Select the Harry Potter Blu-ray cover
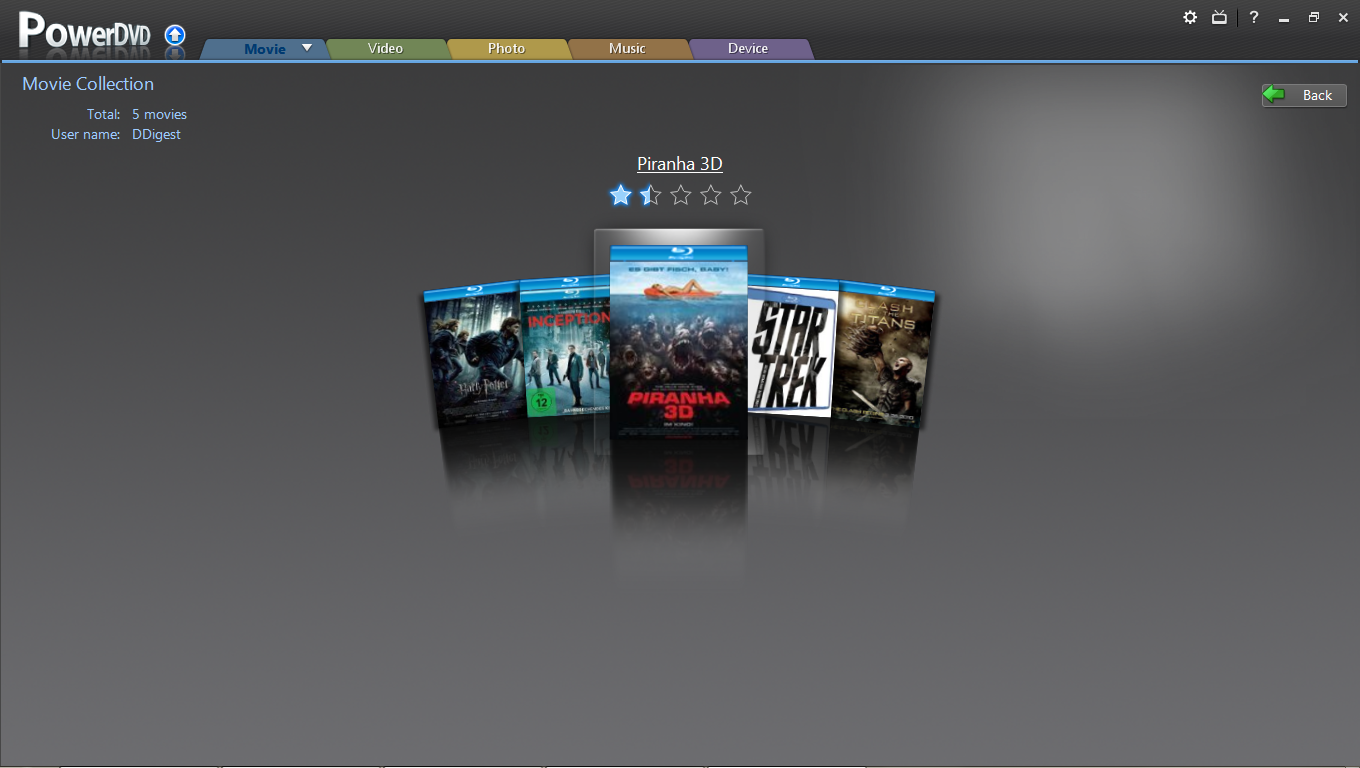The width and height of the screenshot is (1360, 768). 470,355
